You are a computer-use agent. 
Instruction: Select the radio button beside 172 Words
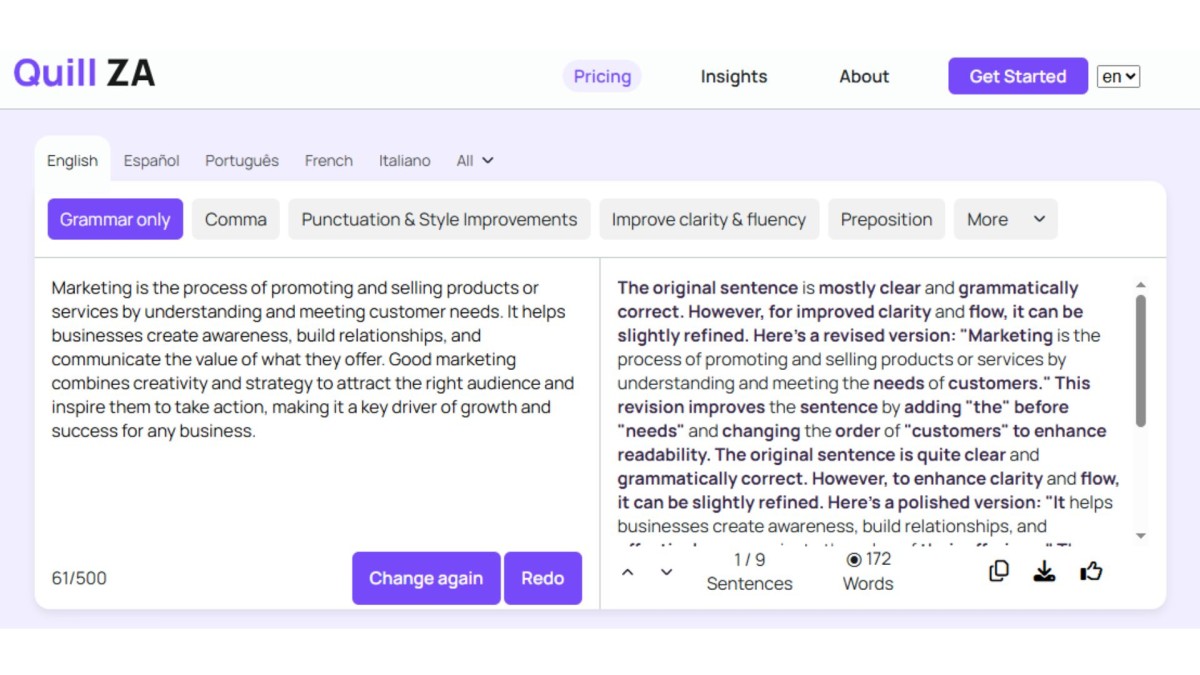point(854,560)
